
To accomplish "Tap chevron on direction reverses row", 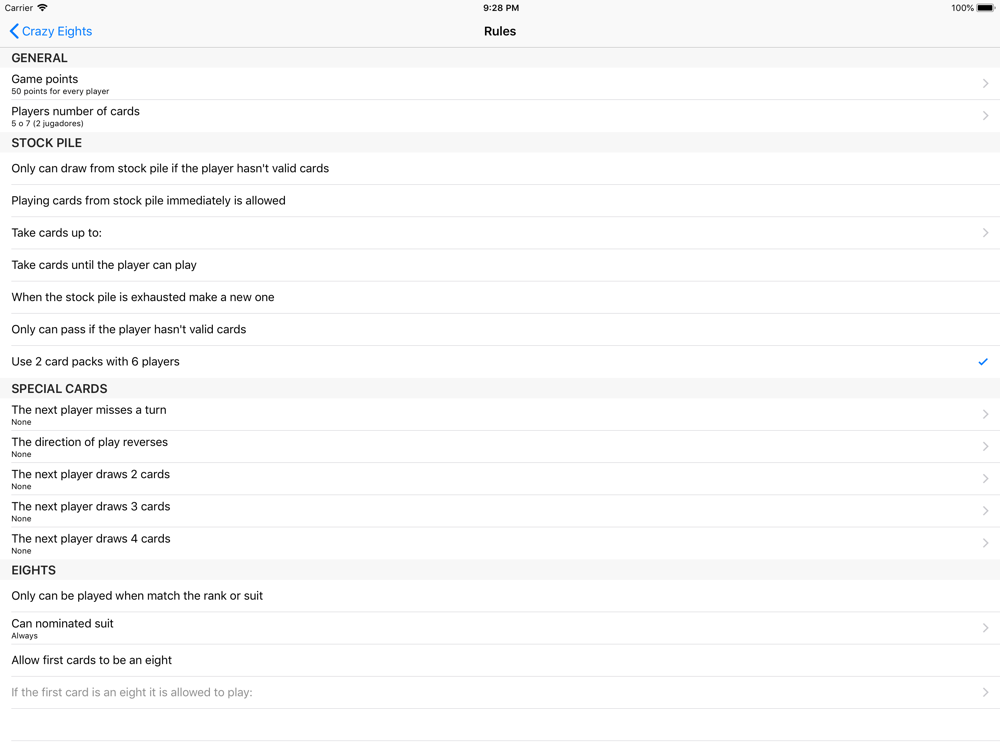I will [x=985, y=446].
